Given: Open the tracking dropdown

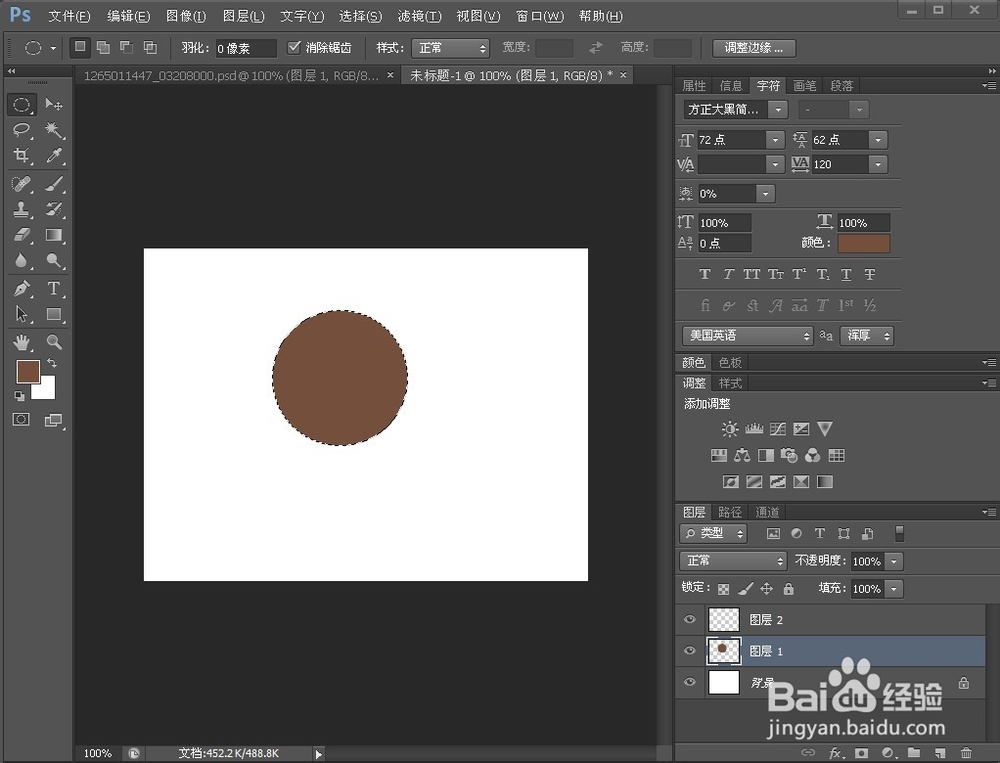Looking at the screenshot, I should [x=878, y=165].
